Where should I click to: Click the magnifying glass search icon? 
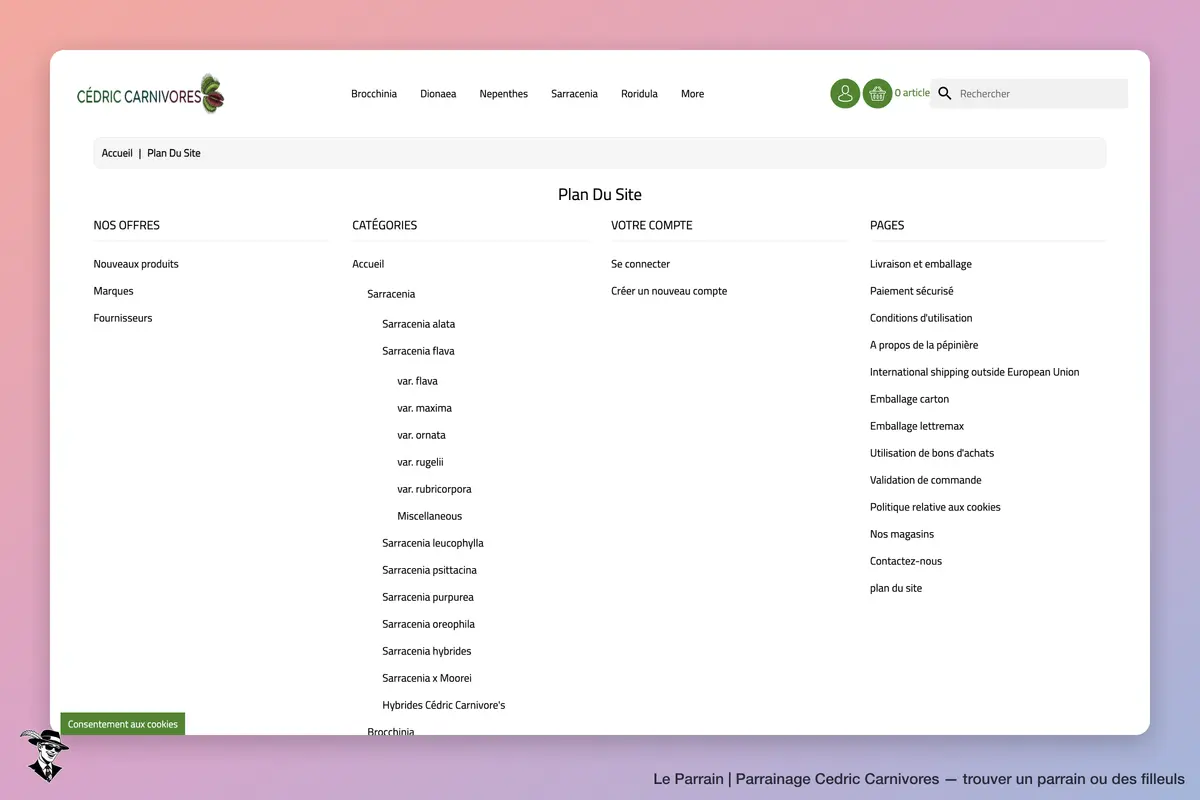(945, 94)
